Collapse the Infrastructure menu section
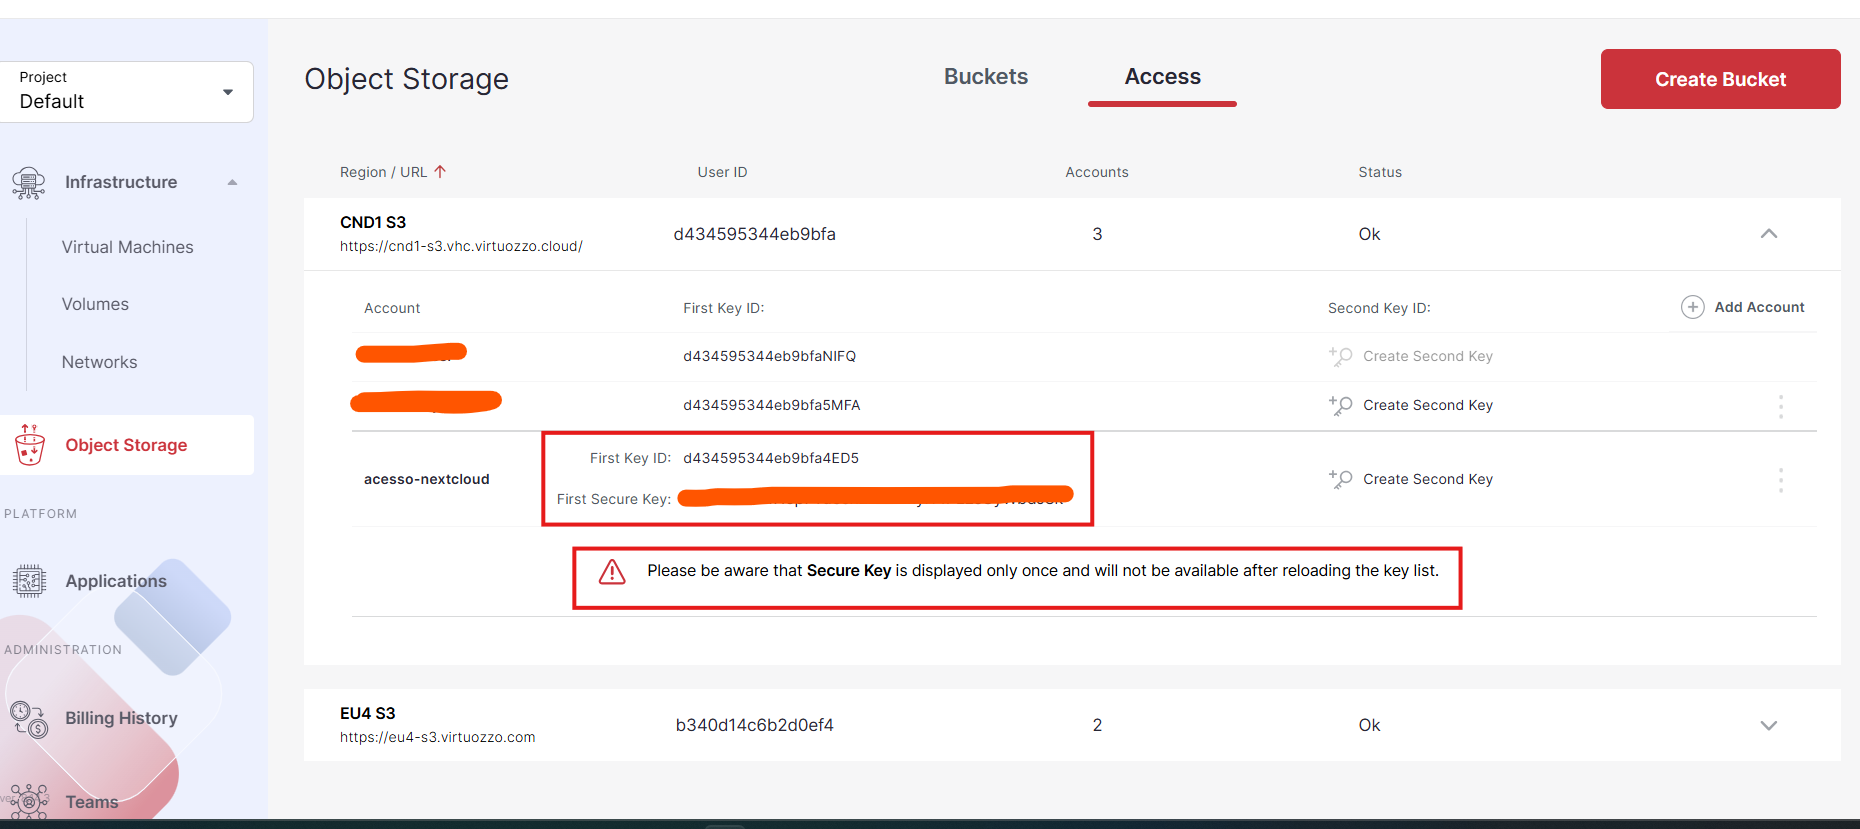The height and width of the screenshot is (829, 1860). (232, 182)
